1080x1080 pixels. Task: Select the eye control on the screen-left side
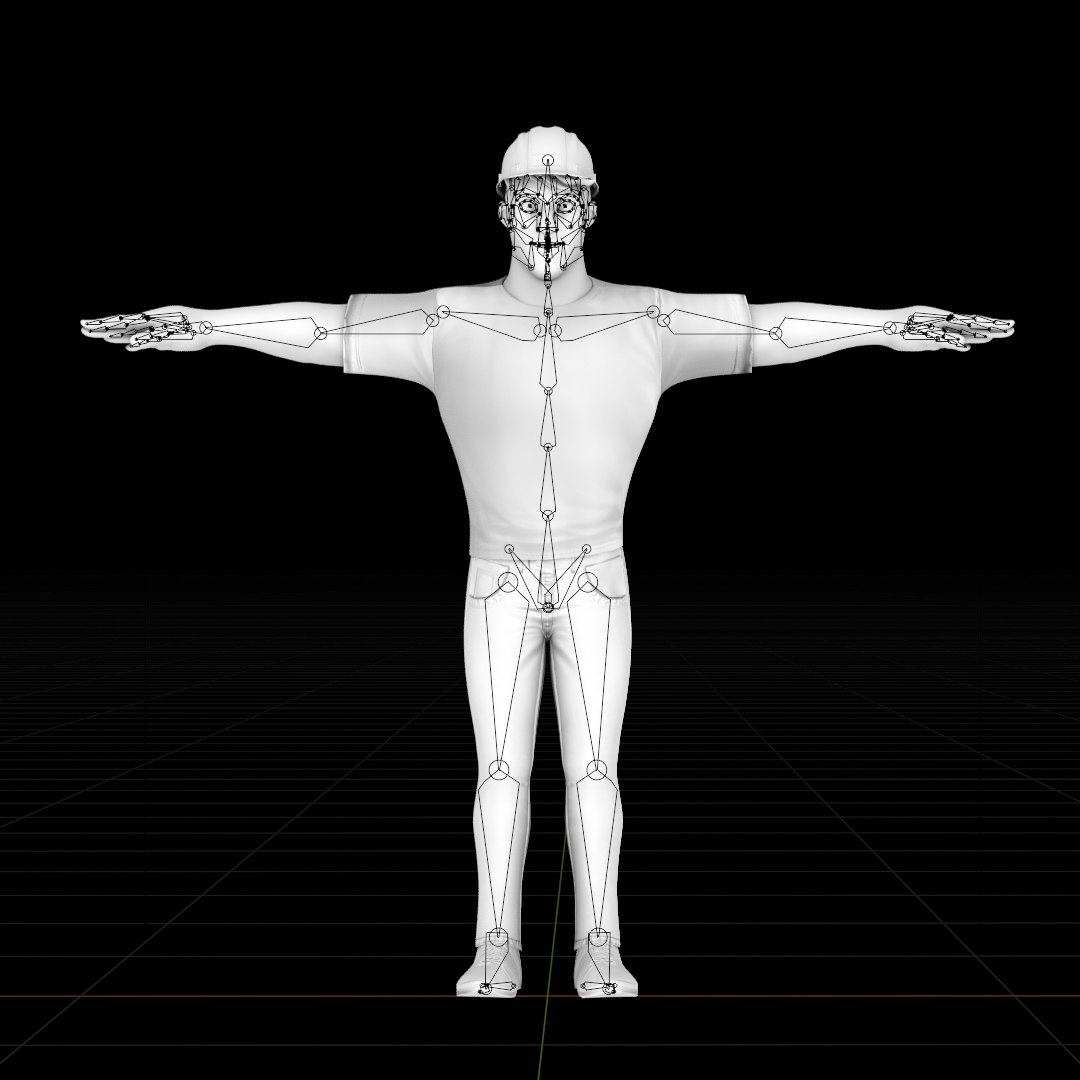pyautogui.click(x=528, y=205)
